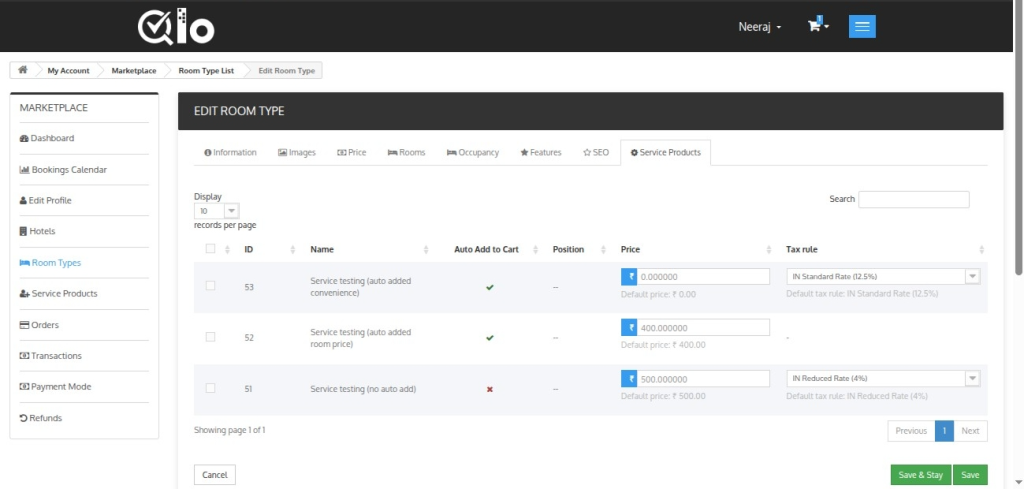Sort by Name column arrows
The height and width of the screenshot is (489, 1024).
click(426, 250)
